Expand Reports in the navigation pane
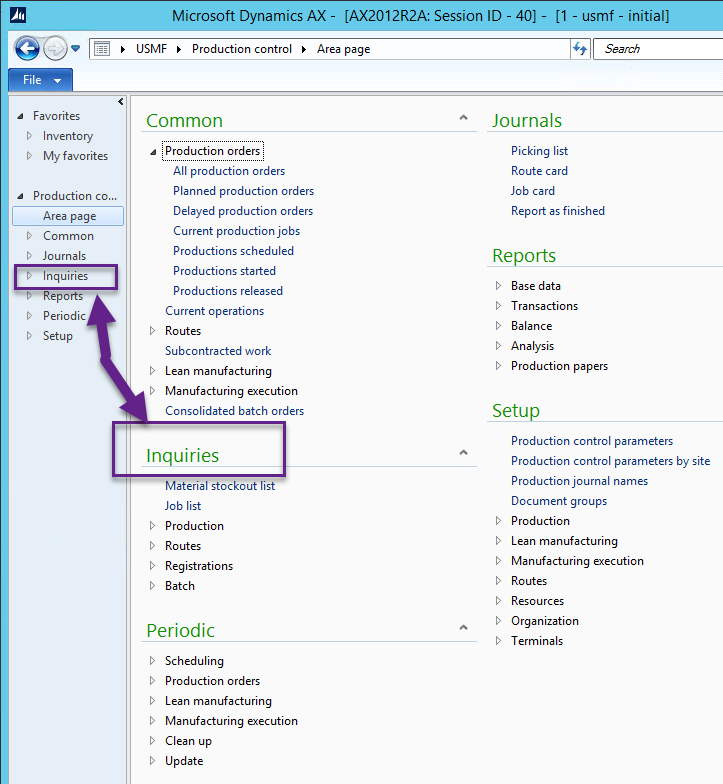Image resolution: width=723 pixels, height=784 pixels. coord(29,296)
